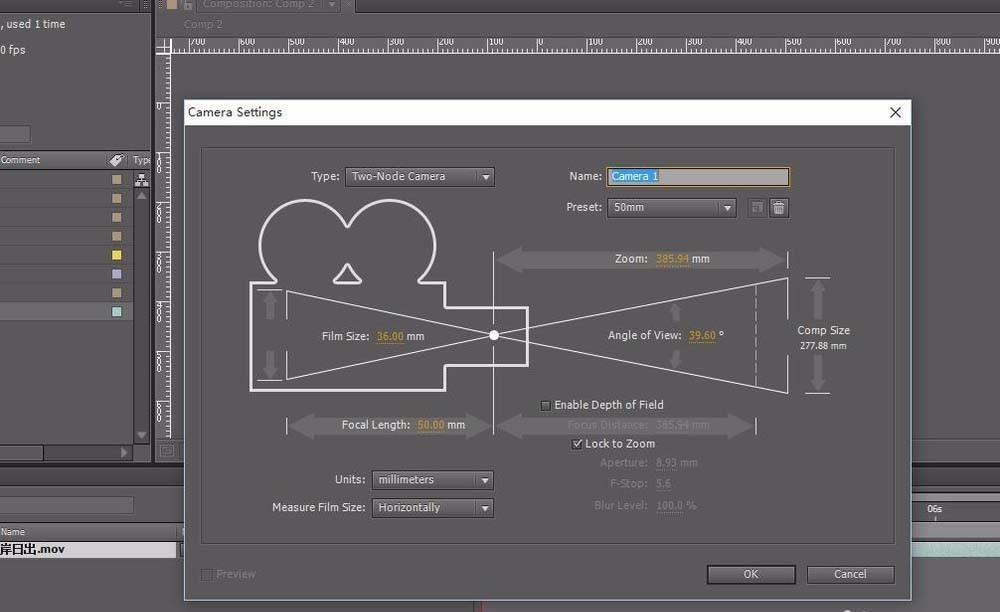This screenshot has height=612, width=1000.
Task: Click the label tag icon in column header
Action: 116,160
